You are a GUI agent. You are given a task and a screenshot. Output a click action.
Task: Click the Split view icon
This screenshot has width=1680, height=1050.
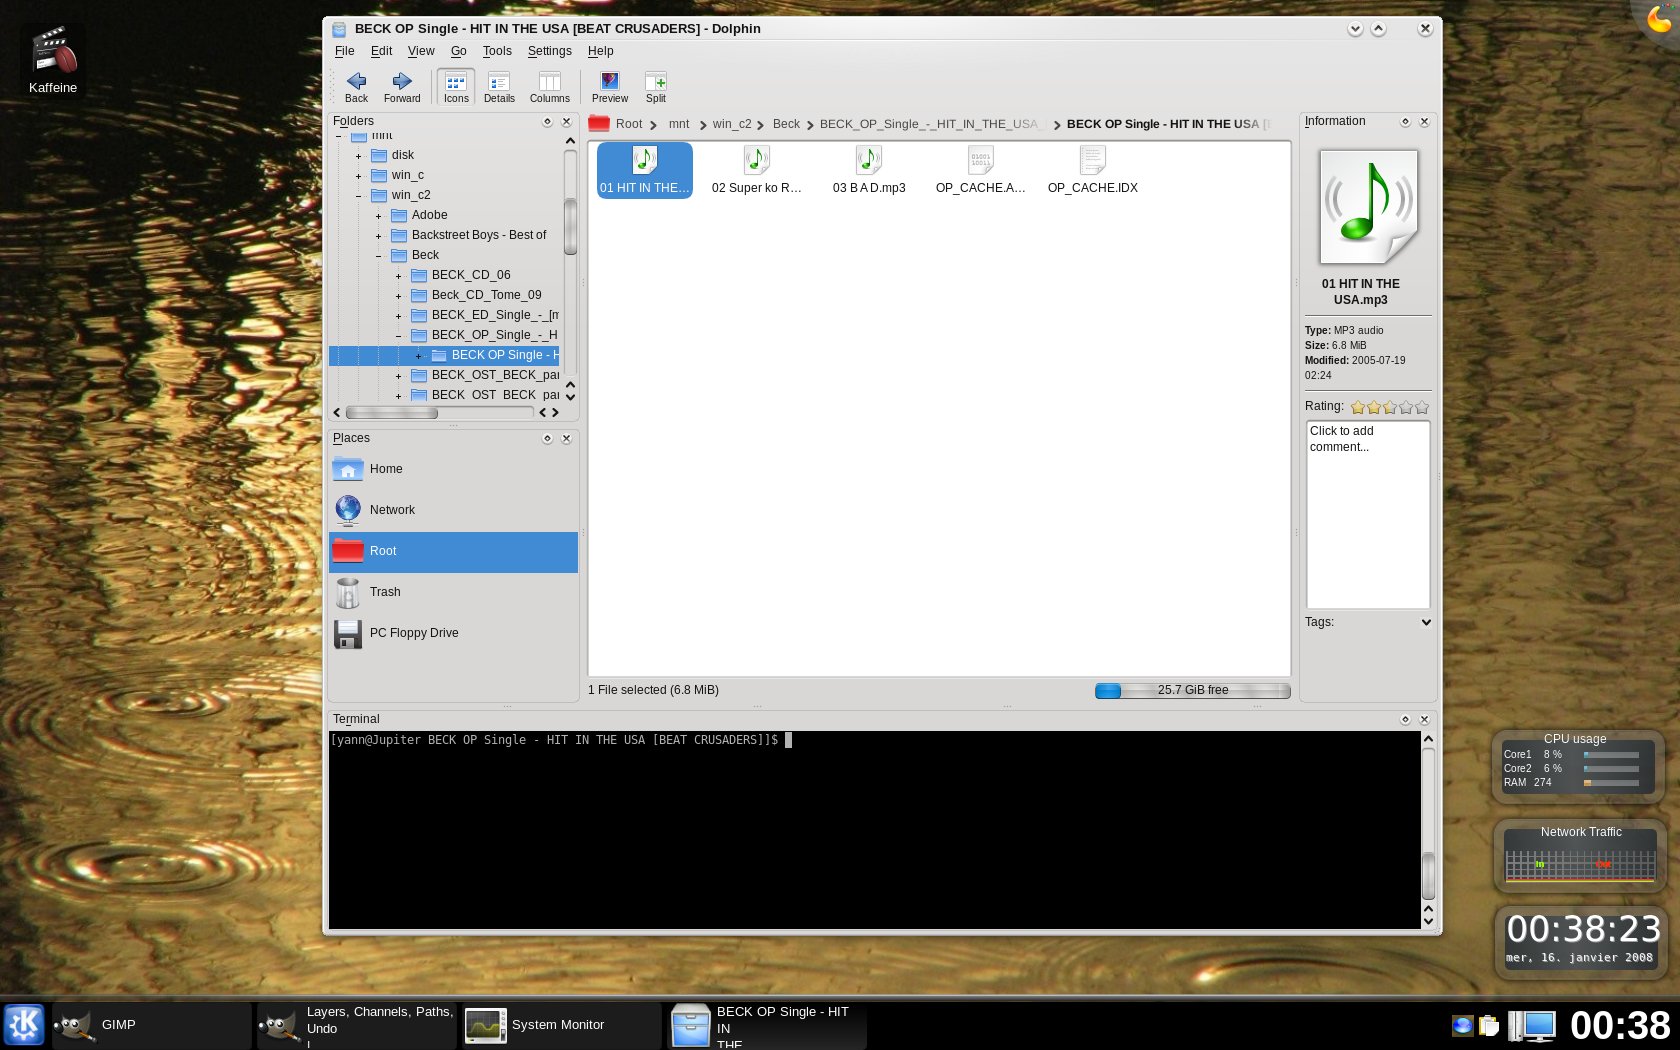(x=655, y=87)
